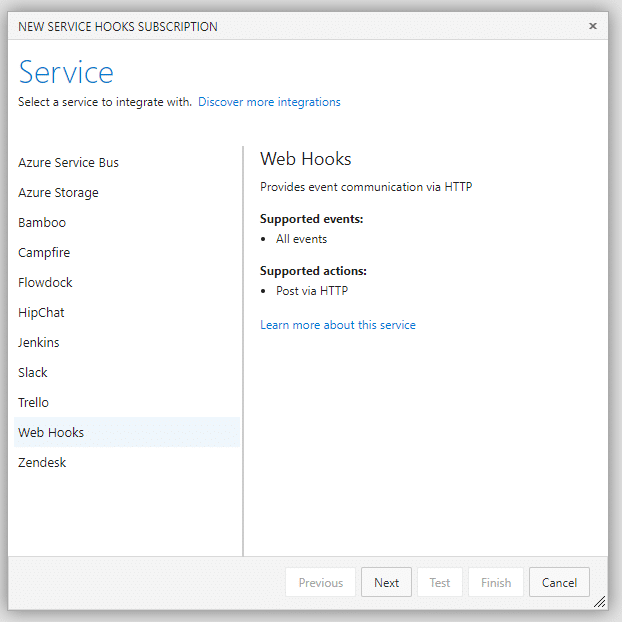Select Jenkins in the service list
This screenshot has height=622, width=622.
tap(127, 342)
